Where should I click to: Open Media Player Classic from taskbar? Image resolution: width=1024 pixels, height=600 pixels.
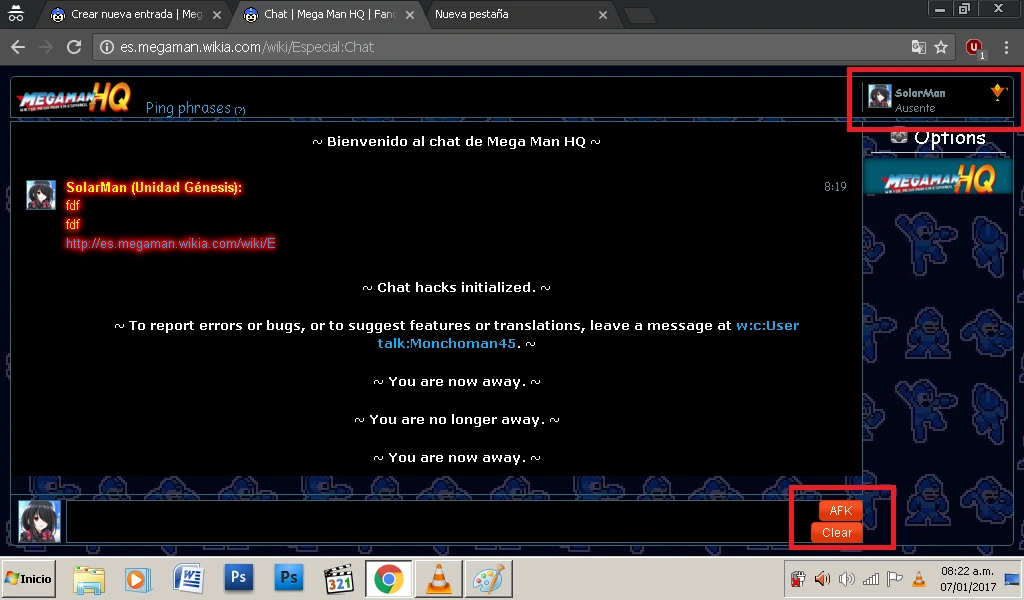[338, 579]
